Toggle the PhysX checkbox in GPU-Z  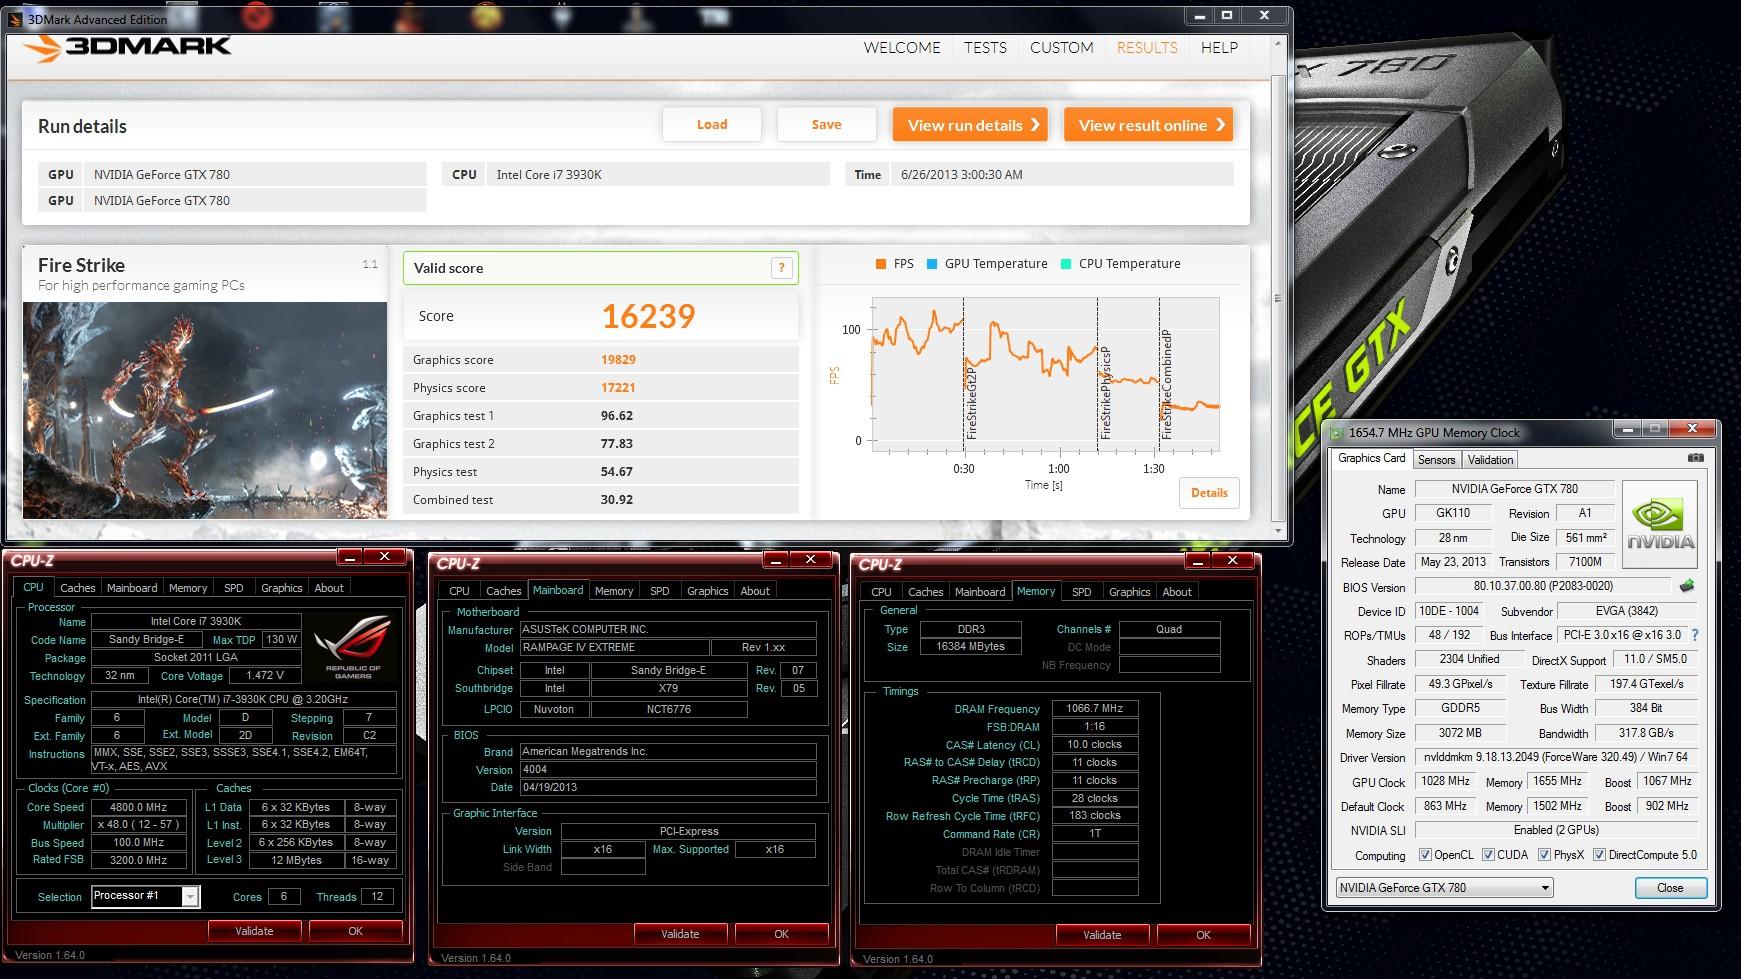pos(1545,855)
